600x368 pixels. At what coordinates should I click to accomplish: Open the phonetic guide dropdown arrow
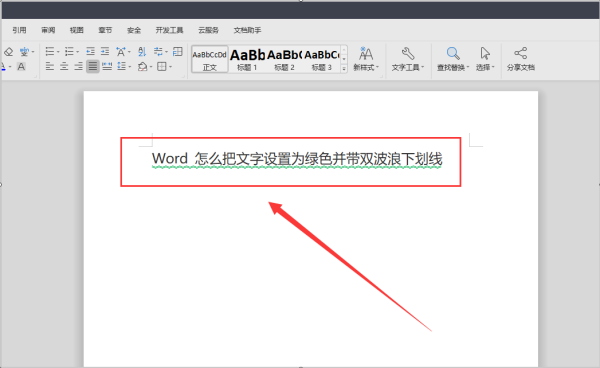[33, 52]
